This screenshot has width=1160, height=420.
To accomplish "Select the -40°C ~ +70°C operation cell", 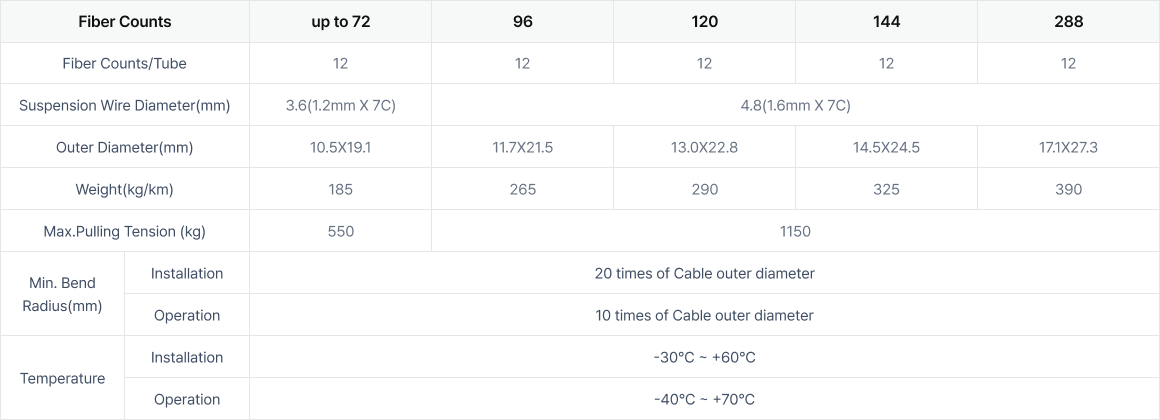I will tap(704, 399).
